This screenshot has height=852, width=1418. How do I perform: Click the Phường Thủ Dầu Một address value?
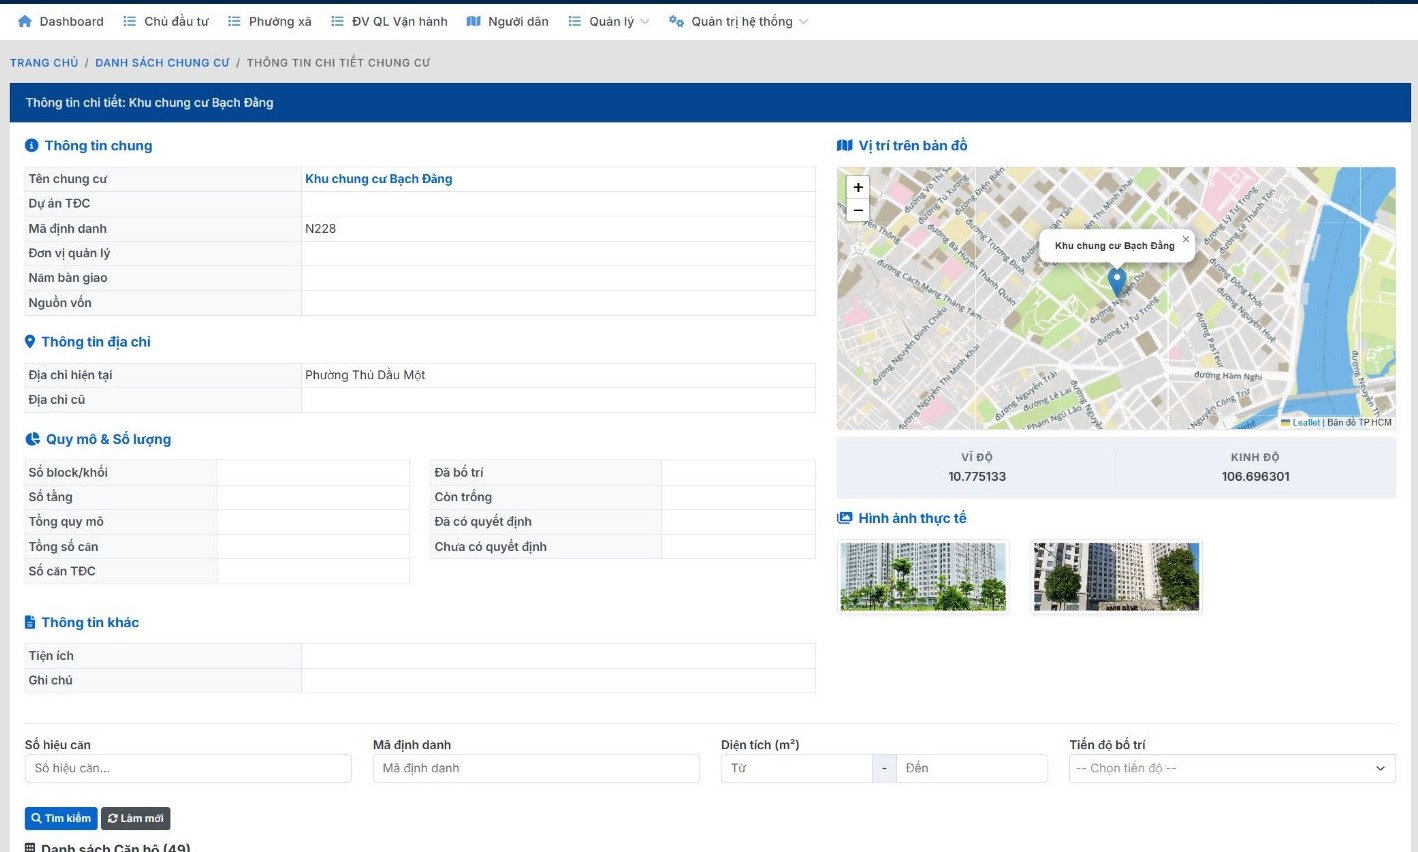click(365, 375)
